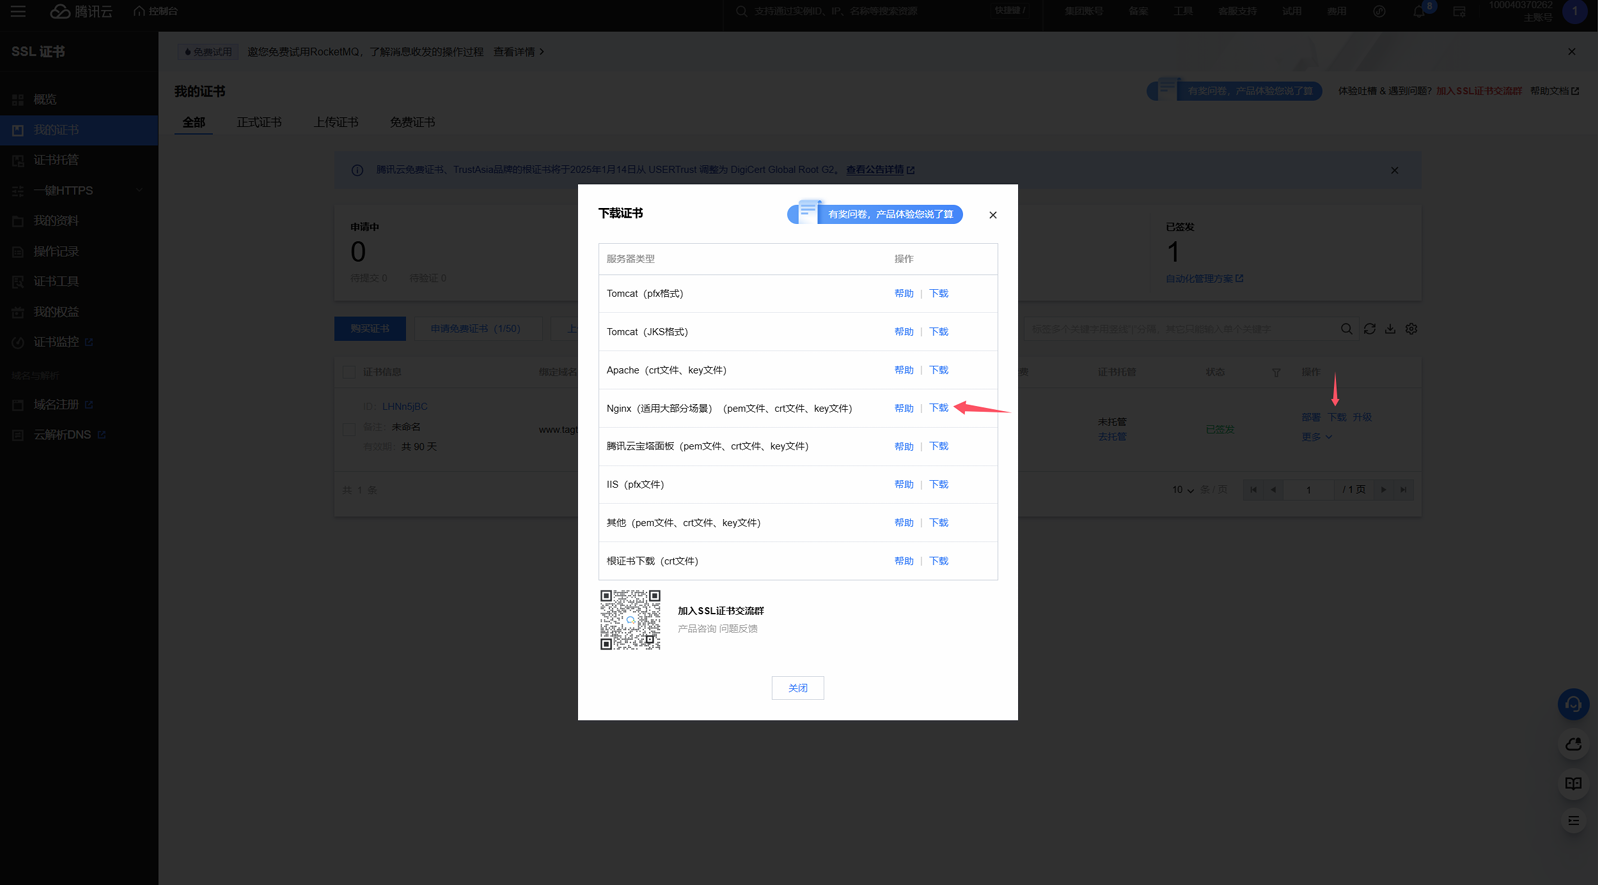
Task: Toggle the select-all certificates checkbox
Action: click(x=349, y=372)
